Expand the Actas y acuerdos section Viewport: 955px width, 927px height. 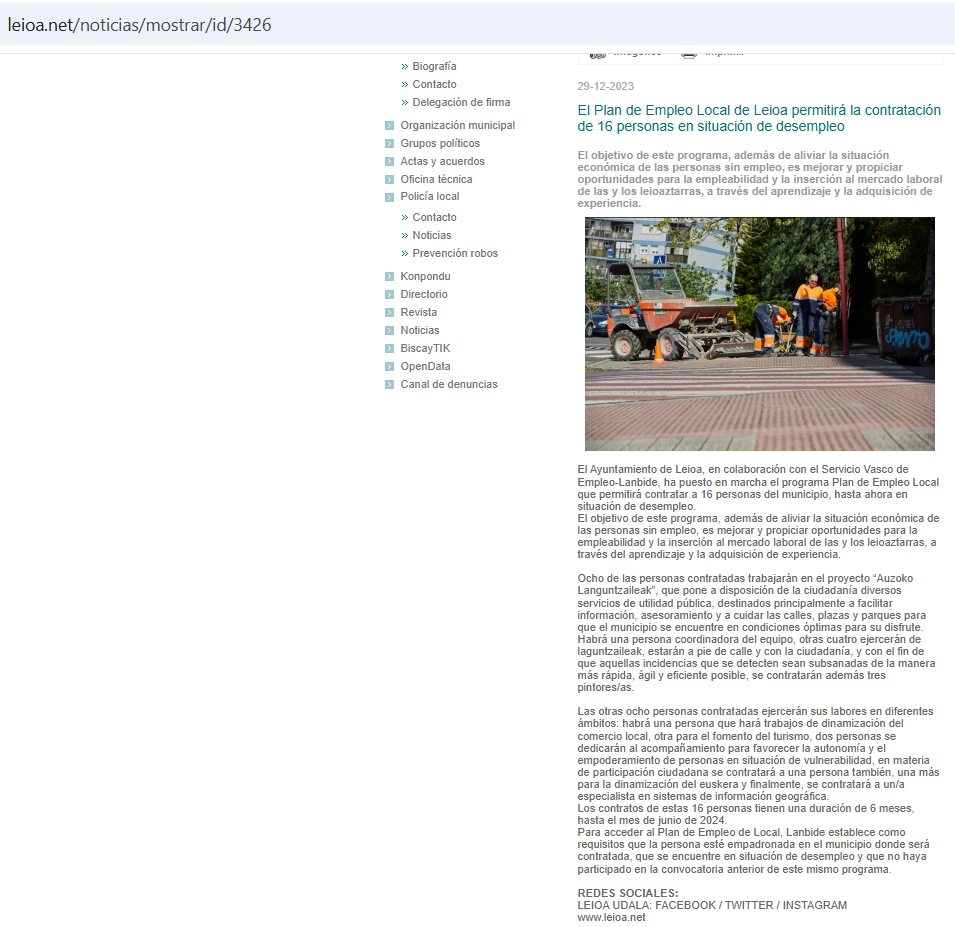pyautogui.click(x=442, y=162)
